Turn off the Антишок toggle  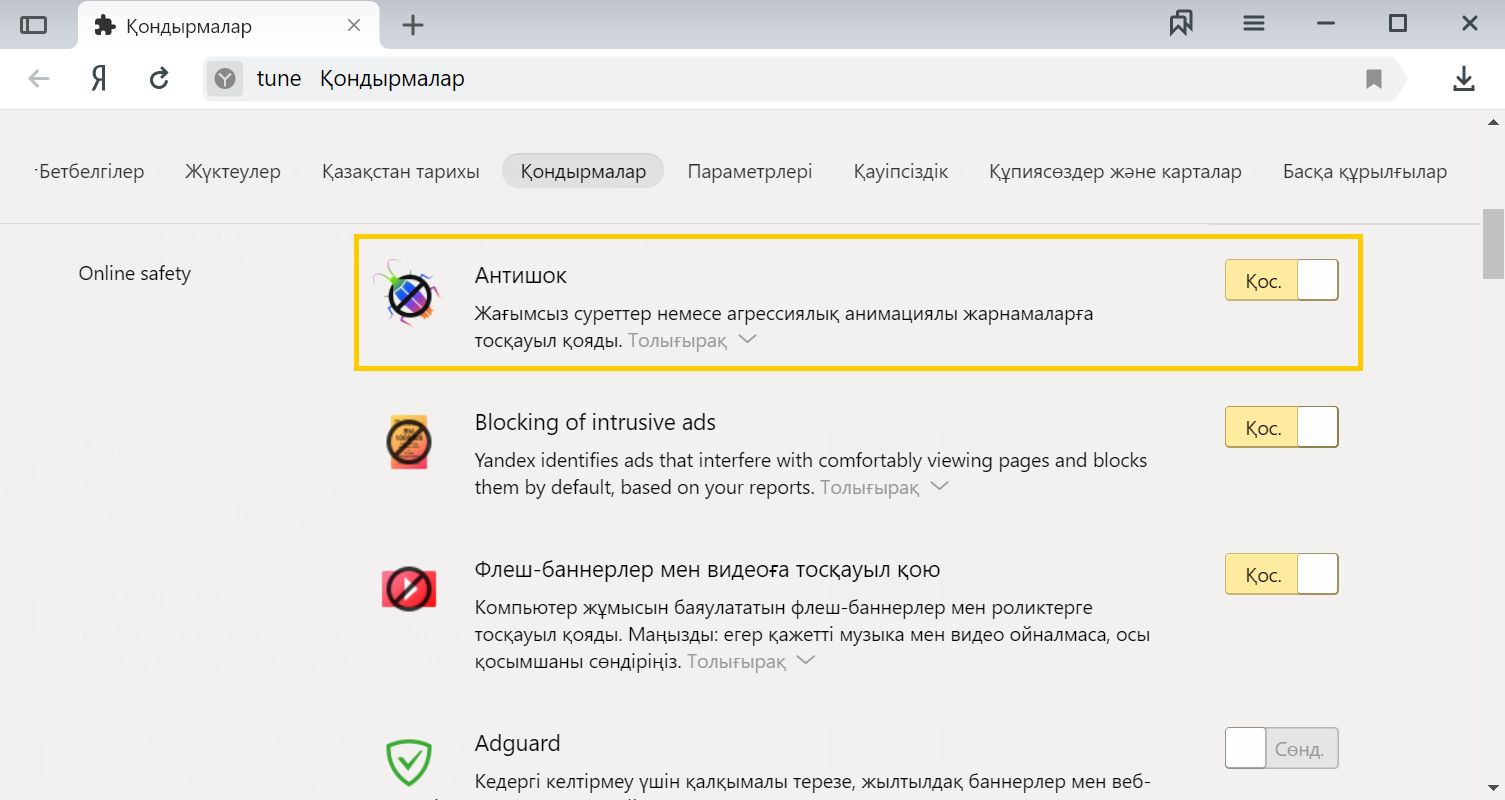pyautogui.click(x=1281, y=281)
